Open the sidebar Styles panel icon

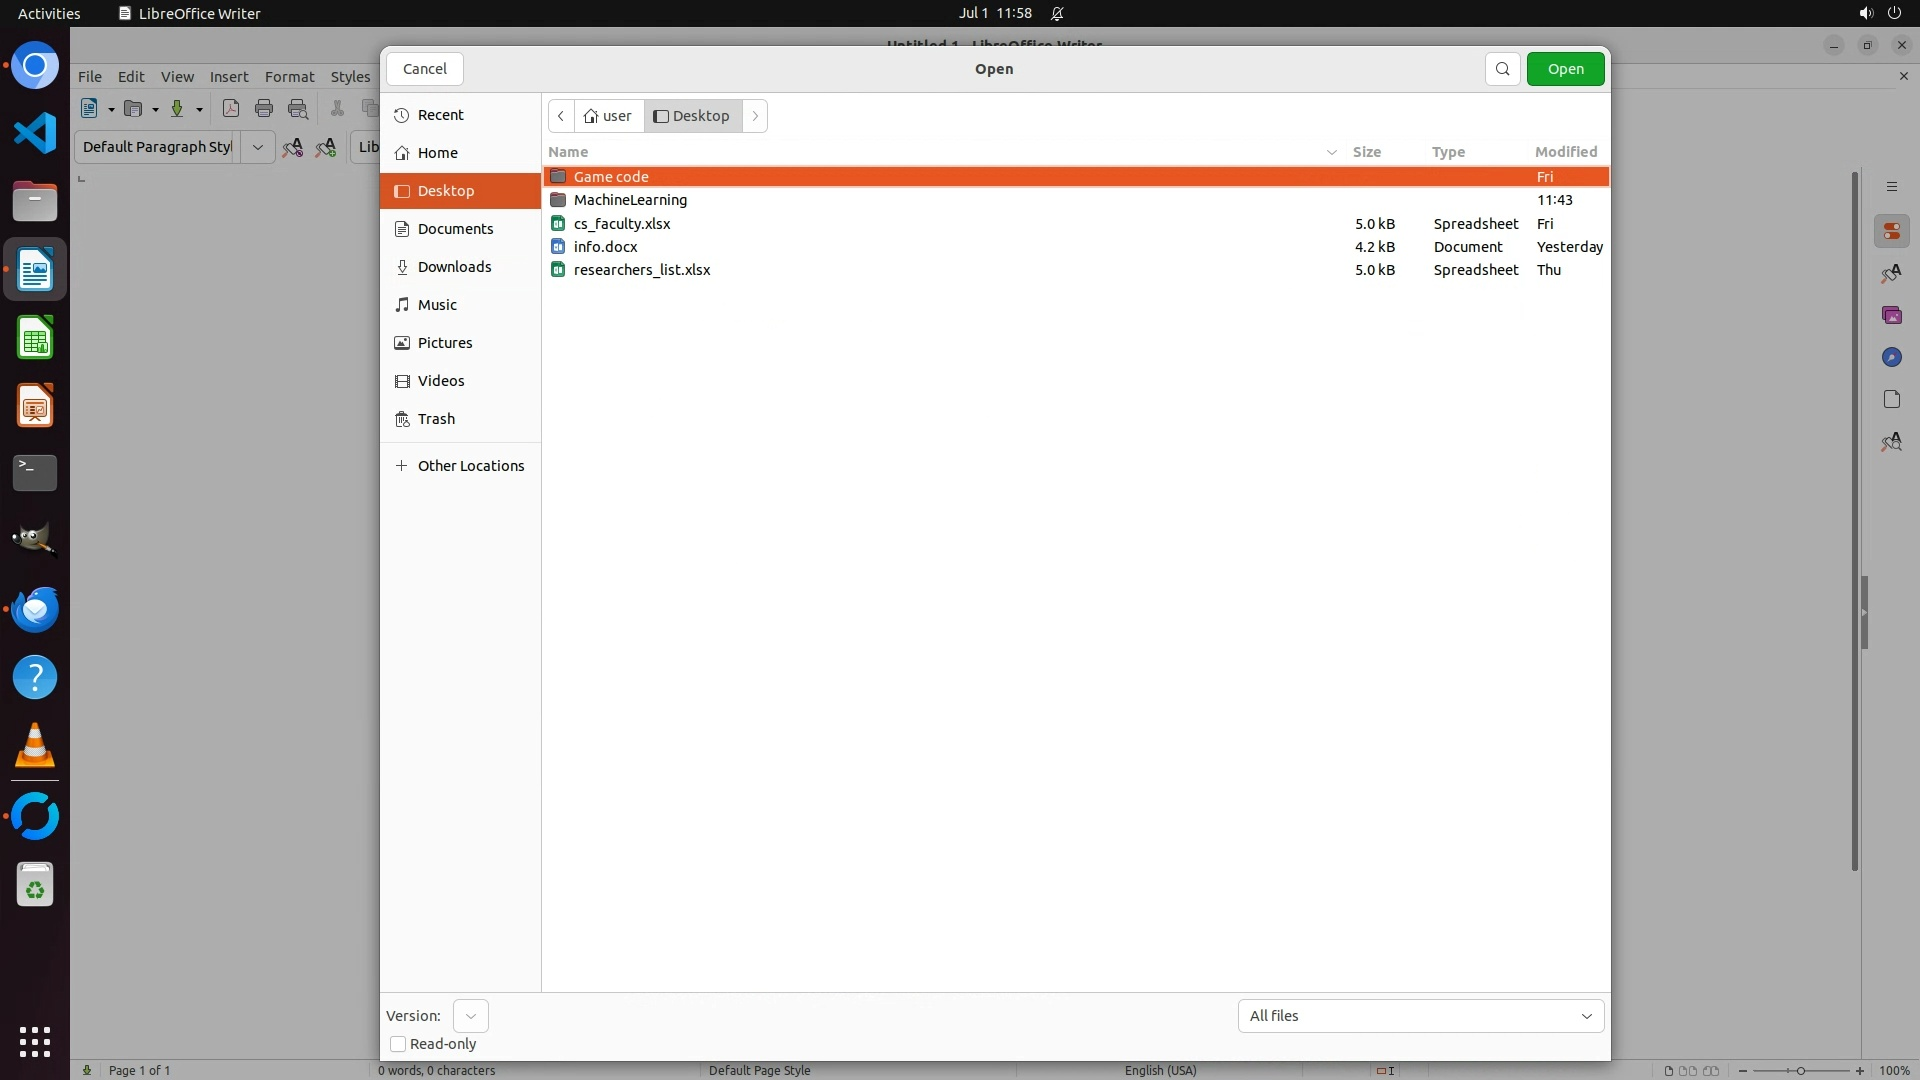point(1891,274)
